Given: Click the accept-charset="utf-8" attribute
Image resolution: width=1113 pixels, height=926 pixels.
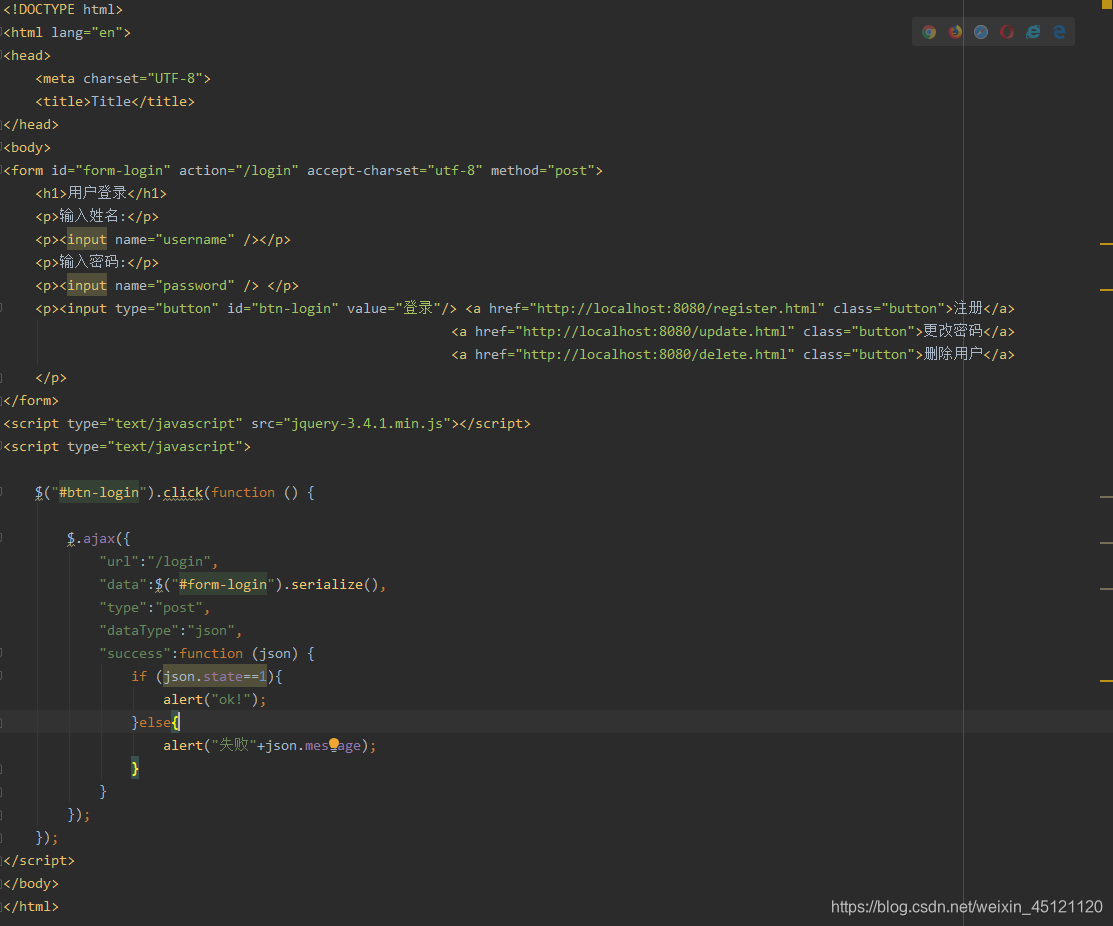Looking at the screenshot, I should pos(395,170).
